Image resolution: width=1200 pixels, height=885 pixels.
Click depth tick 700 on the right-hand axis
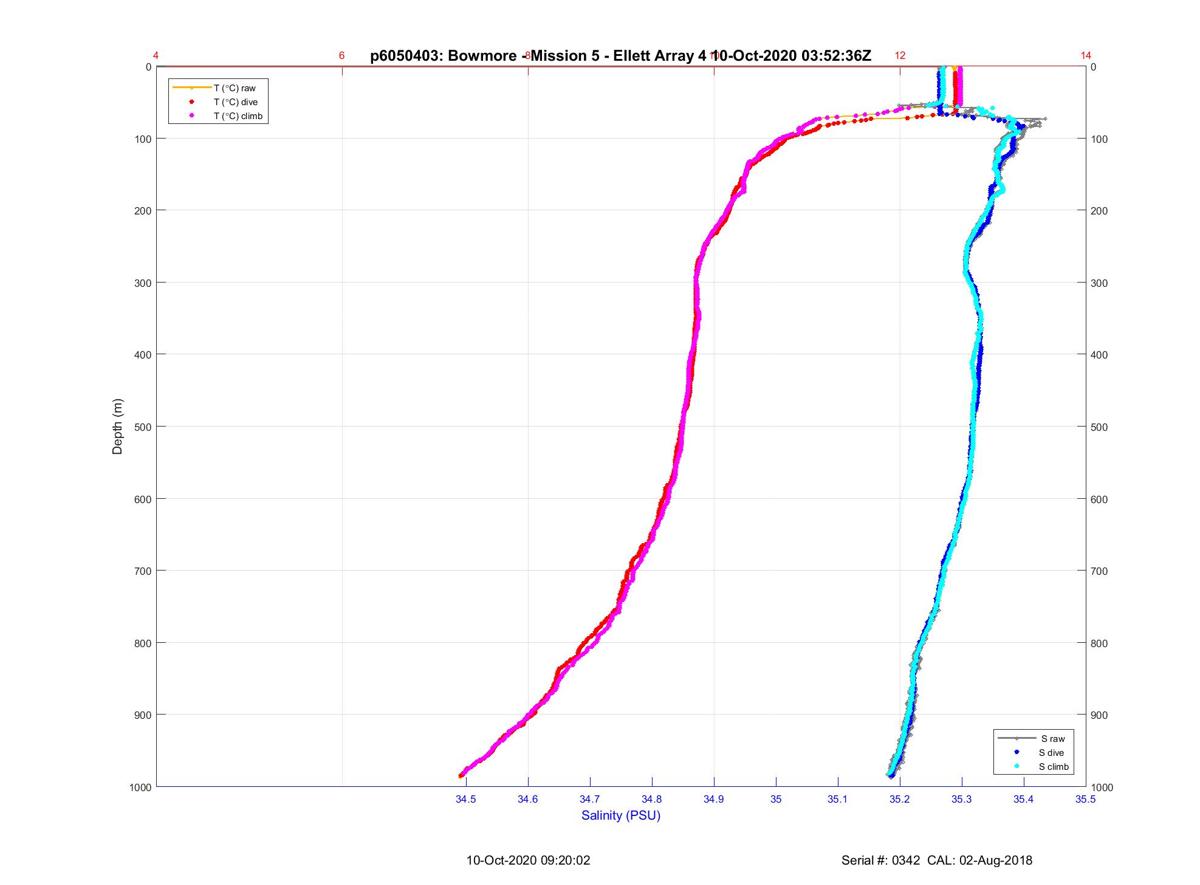[x=1101, y=571]
